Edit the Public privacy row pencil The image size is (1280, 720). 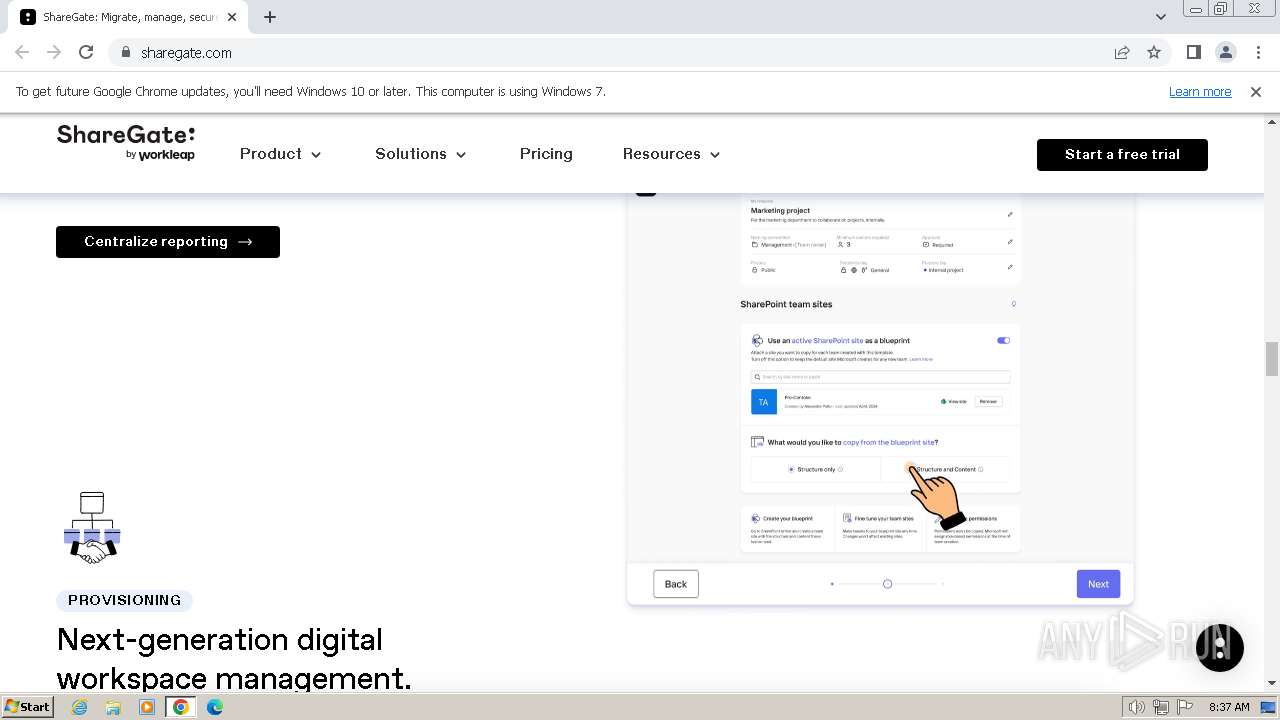click(x=1010, y=267)
